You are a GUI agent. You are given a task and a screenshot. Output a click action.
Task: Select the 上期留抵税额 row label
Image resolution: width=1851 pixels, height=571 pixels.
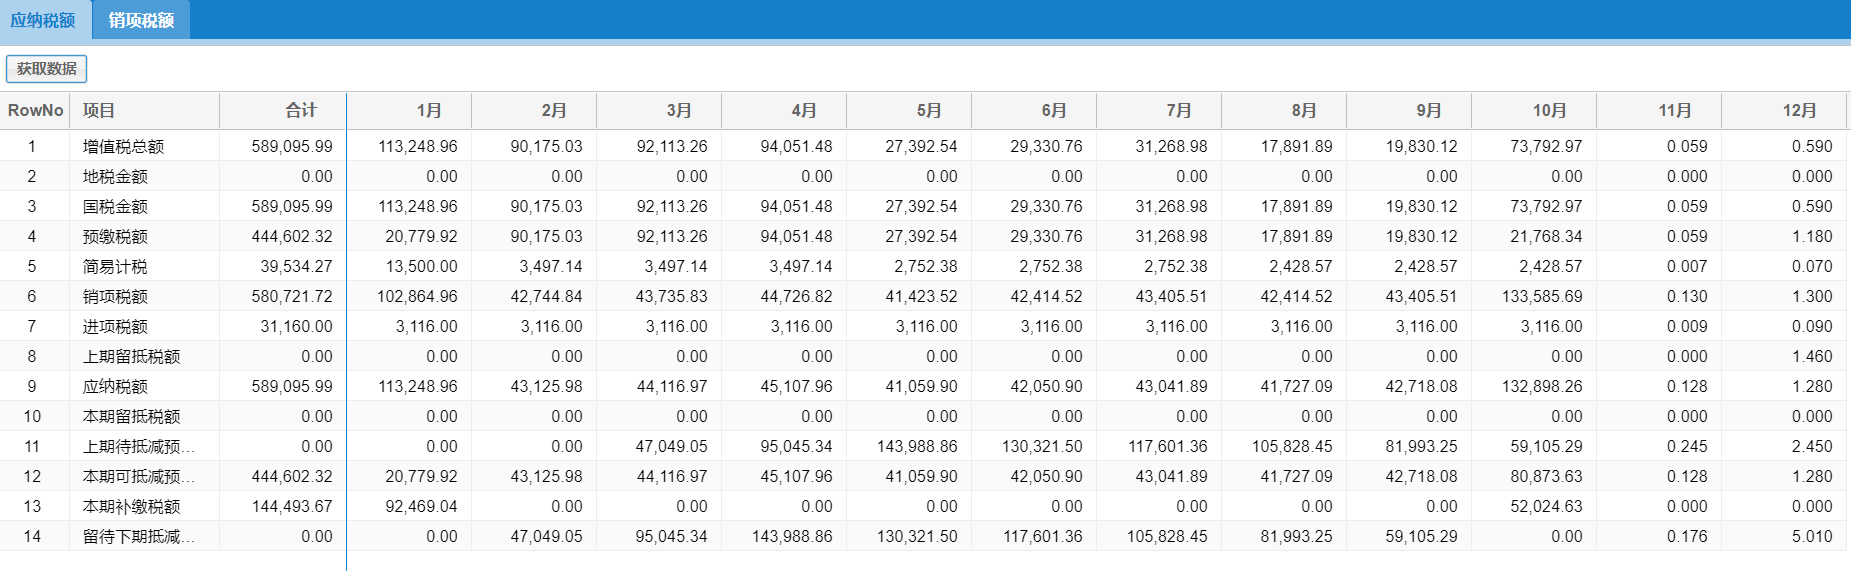point(131,356)
